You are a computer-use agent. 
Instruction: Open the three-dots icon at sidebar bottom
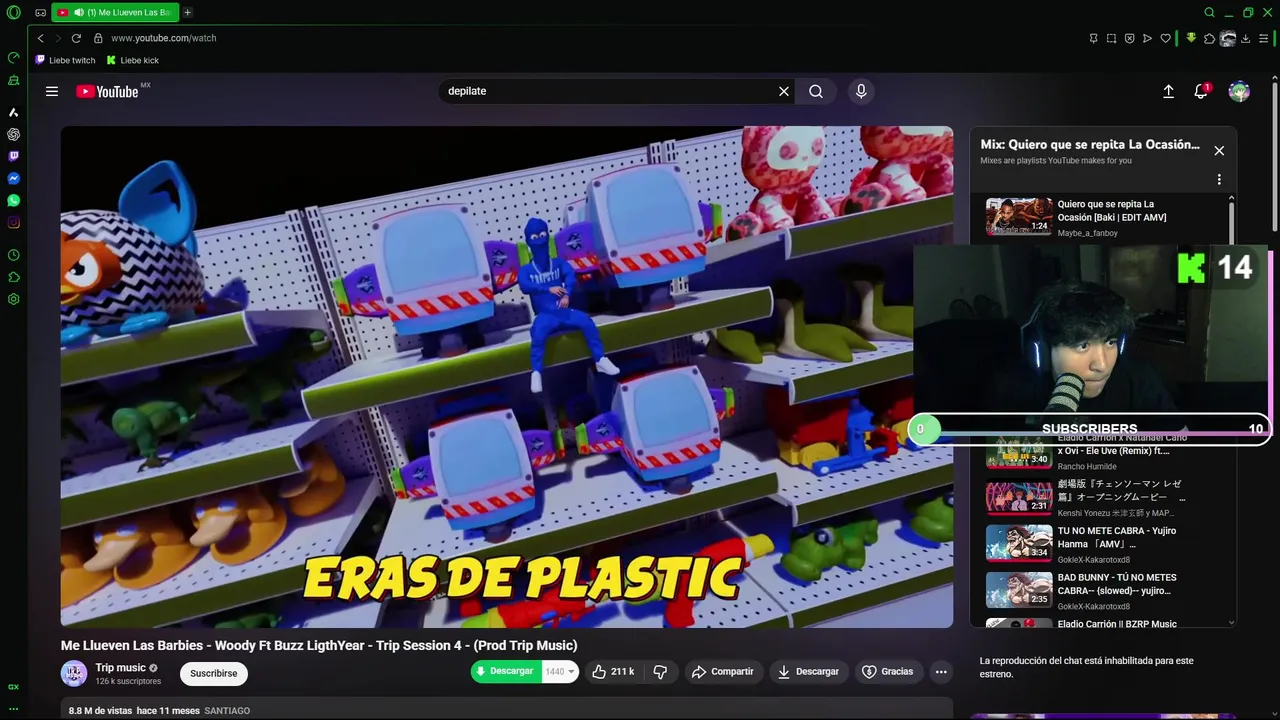pos(14,708)
